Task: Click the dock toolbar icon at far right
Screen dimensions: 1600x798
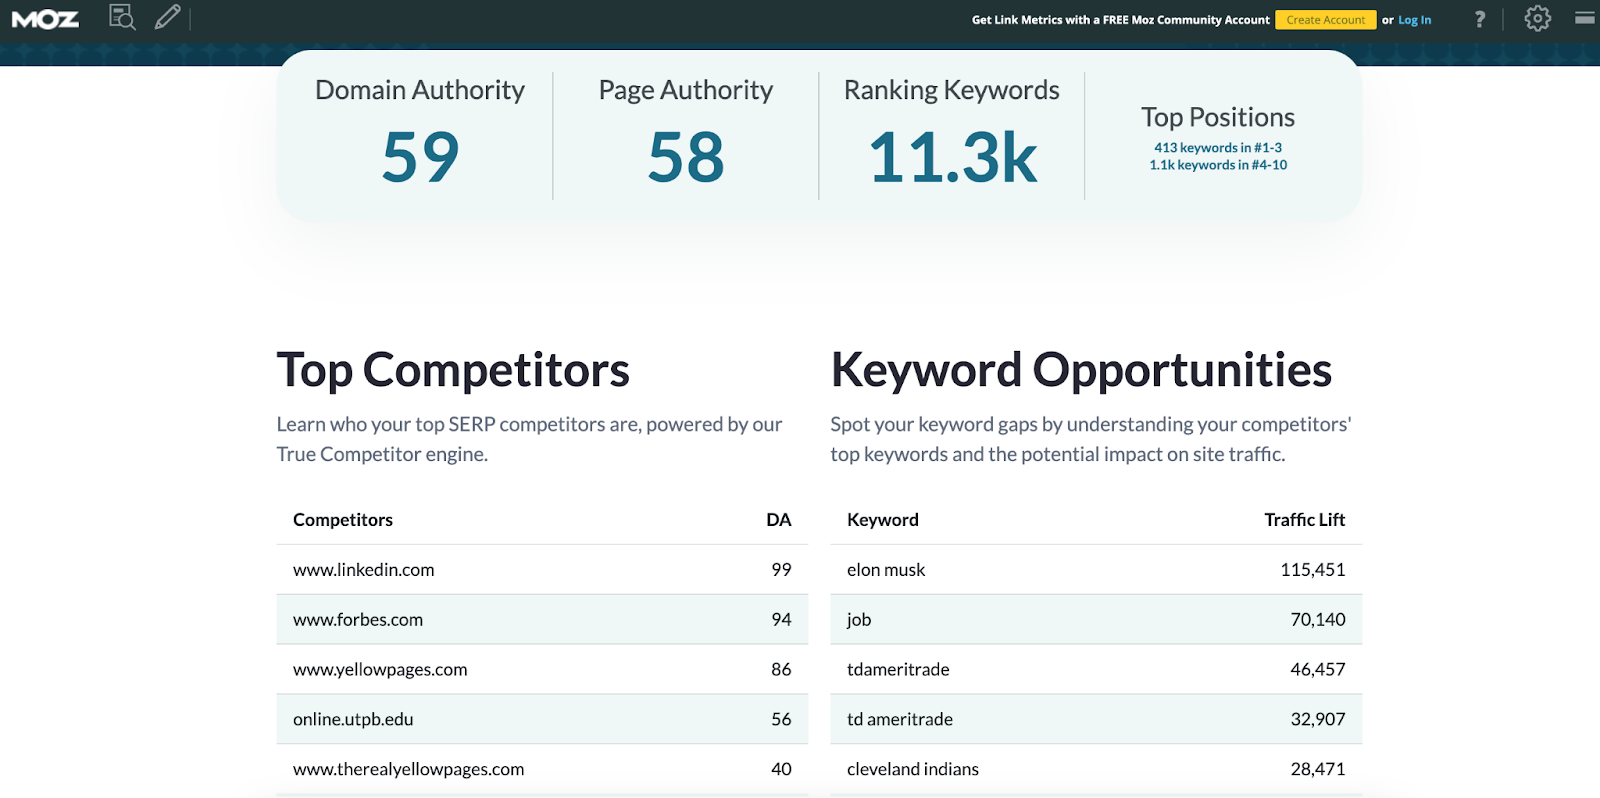Action: (x=1585, y=18)
